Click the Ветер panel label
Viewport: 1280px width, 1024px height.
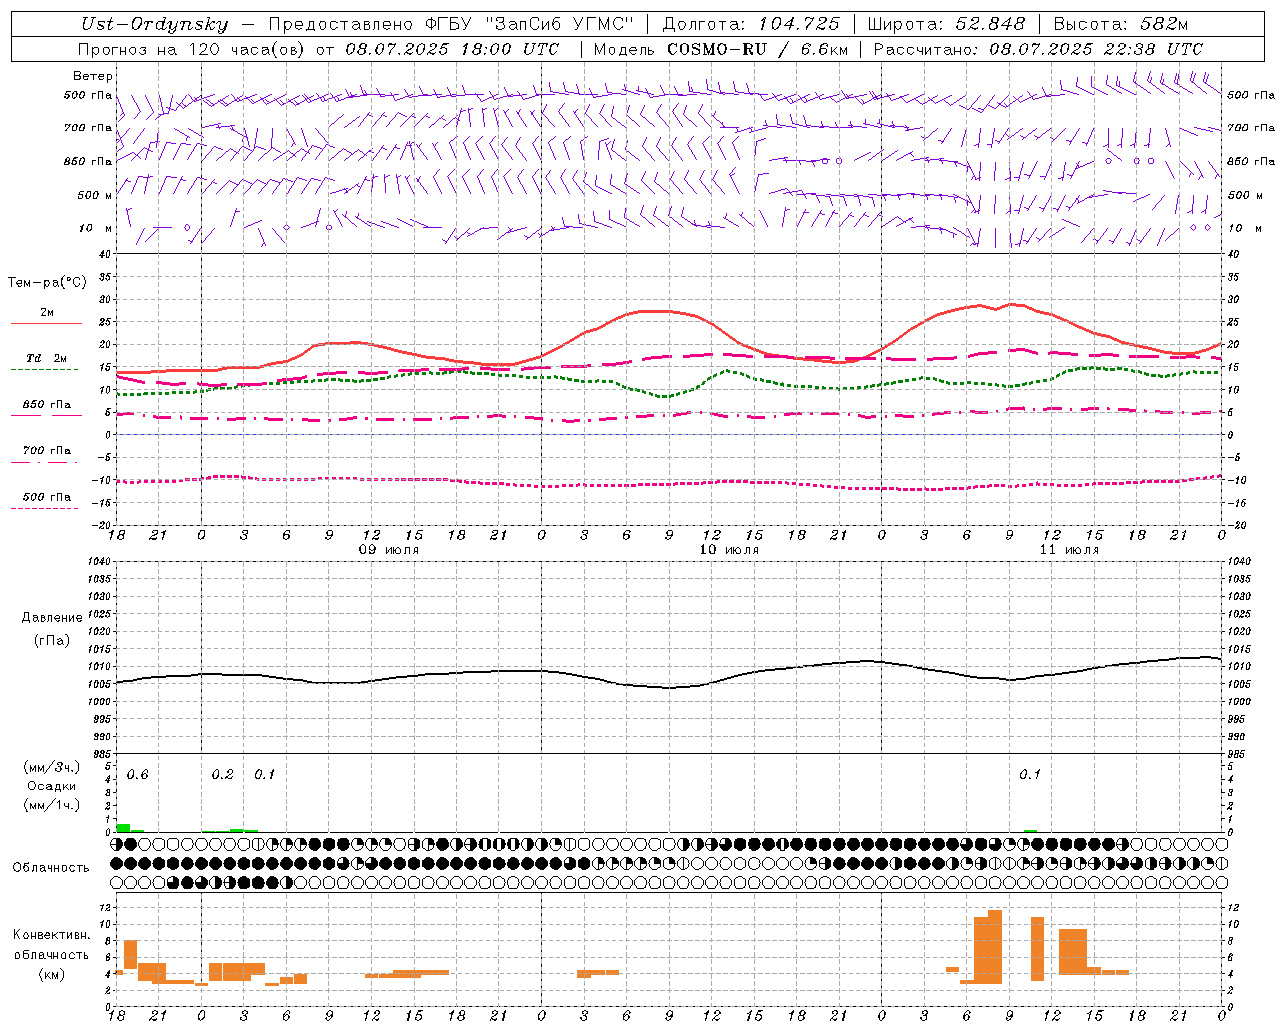pyautogui.click(x=93, y=76)
